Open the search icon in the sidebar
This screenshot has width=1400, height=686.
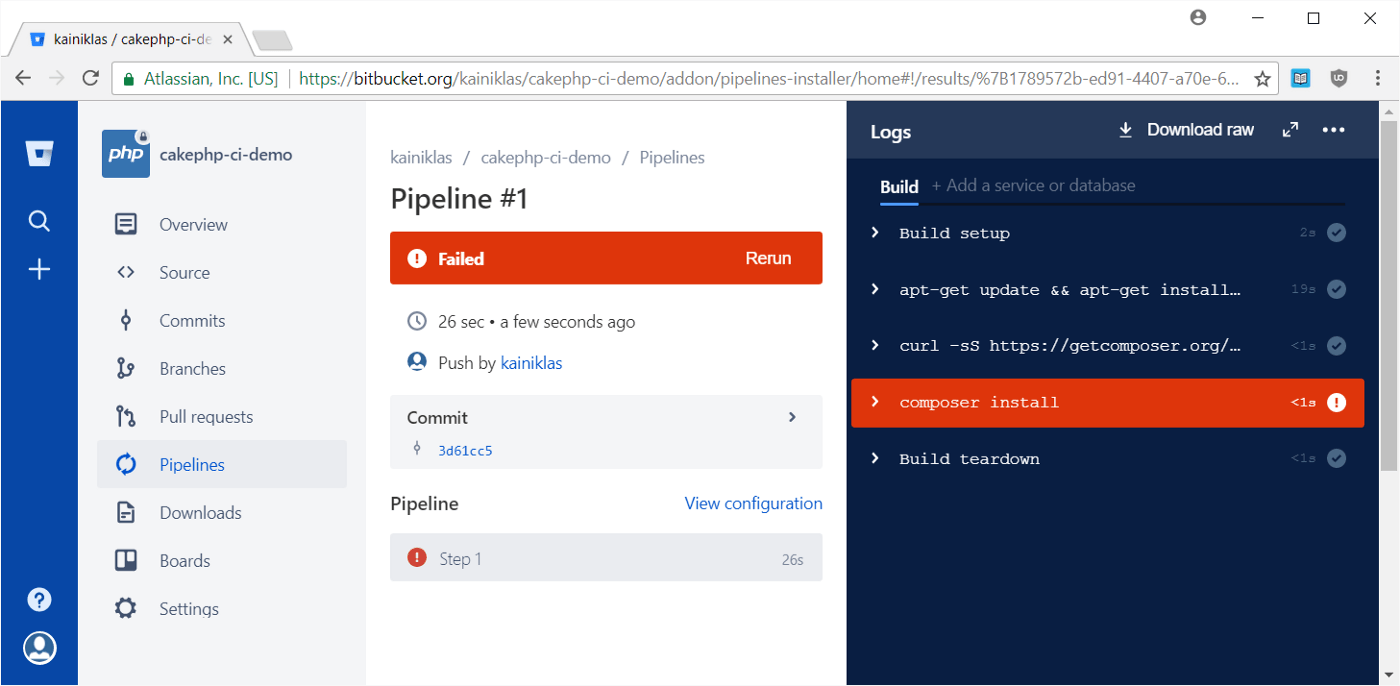click(38, 221)
